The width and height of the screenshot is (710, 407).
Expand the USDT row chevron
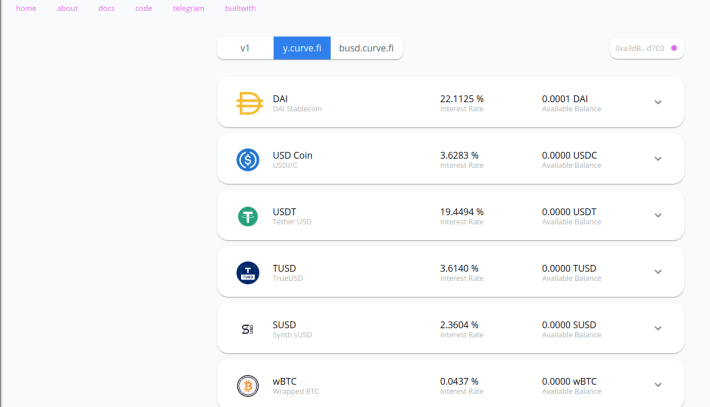(x=658, y=215)
